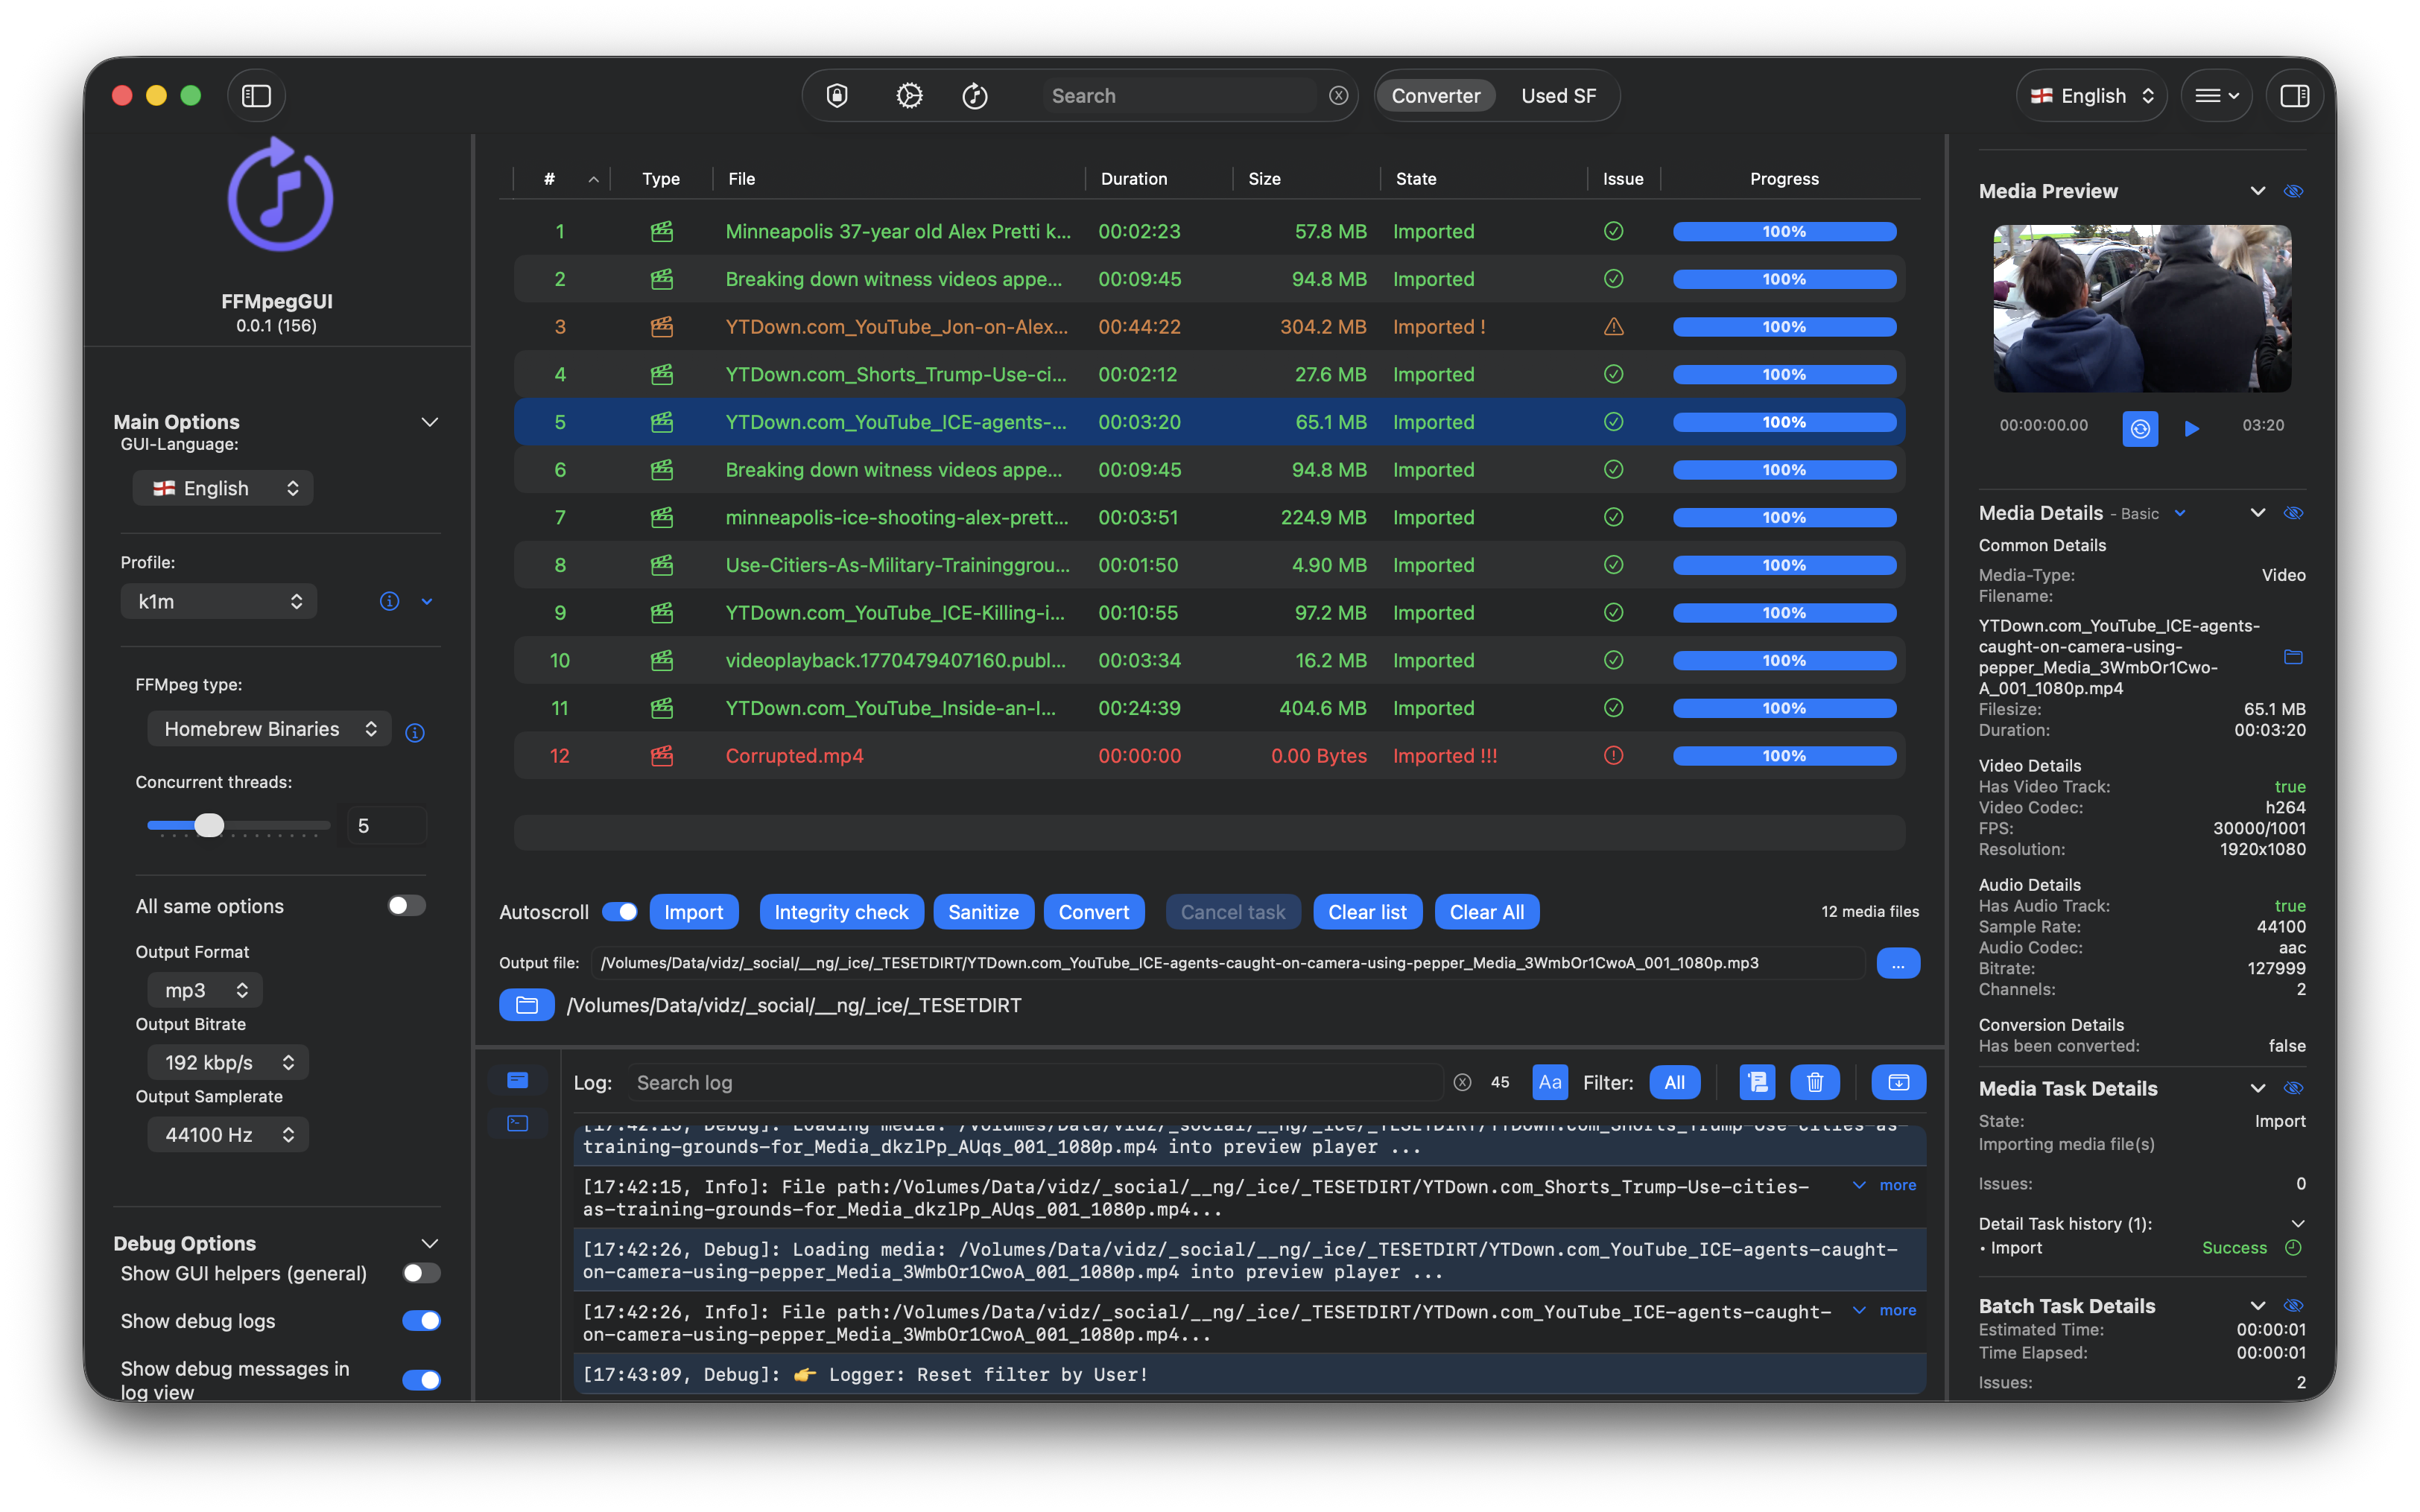Open the list menu dropdown in toolbar
This screenshot has height=1512, width=2420.
coord(2216,96)
